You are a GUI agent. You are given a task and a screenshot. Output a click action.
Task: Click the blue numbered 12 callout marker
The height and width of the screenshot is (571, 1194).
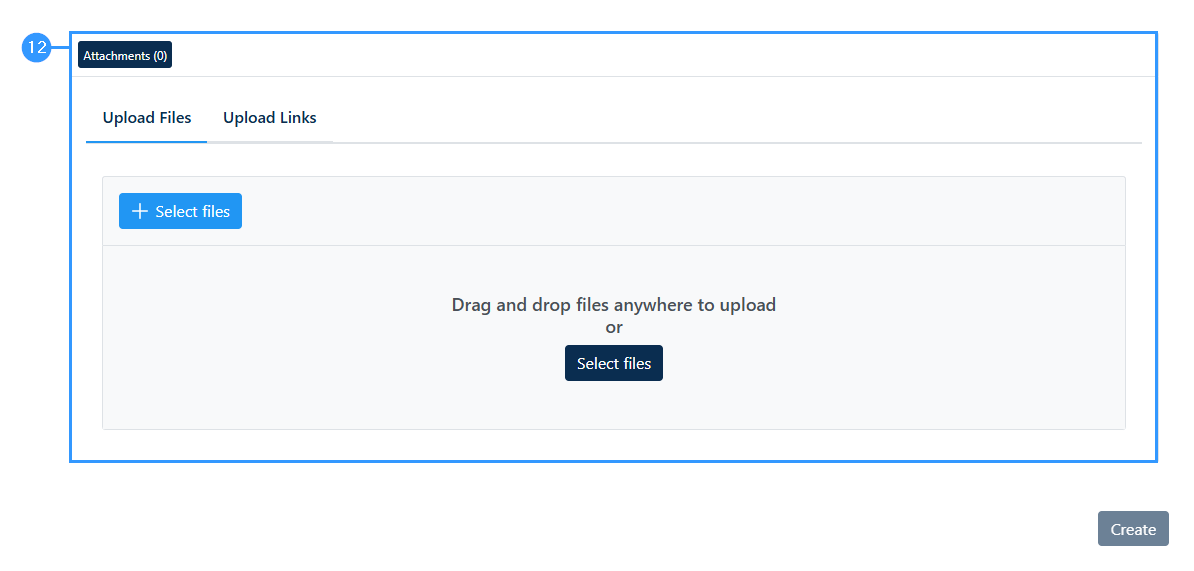pyautogui.click(x=37, y=49)
